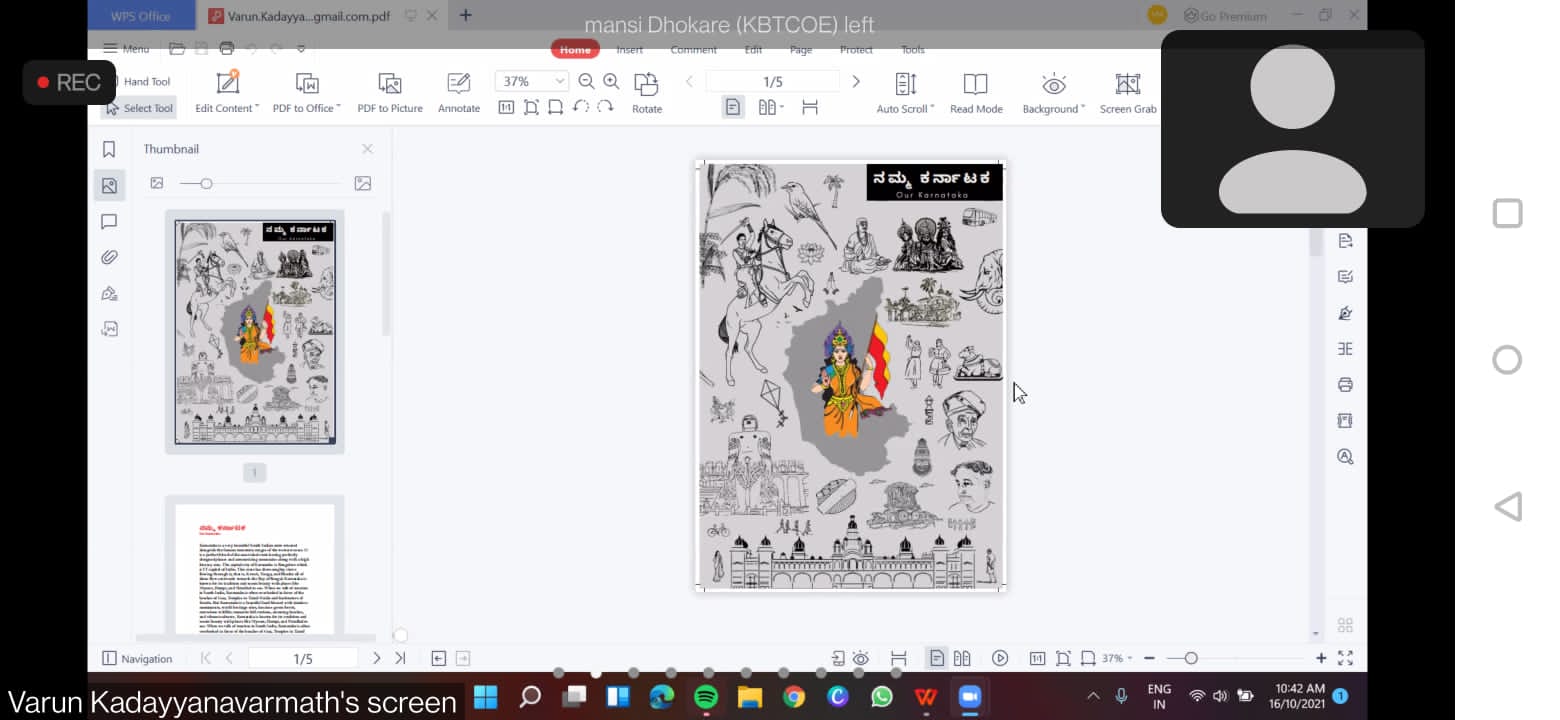This screenshot has height=720, width=1560.
Task: Click the search icon on the right sidebar
Action: coord(1345,457)
